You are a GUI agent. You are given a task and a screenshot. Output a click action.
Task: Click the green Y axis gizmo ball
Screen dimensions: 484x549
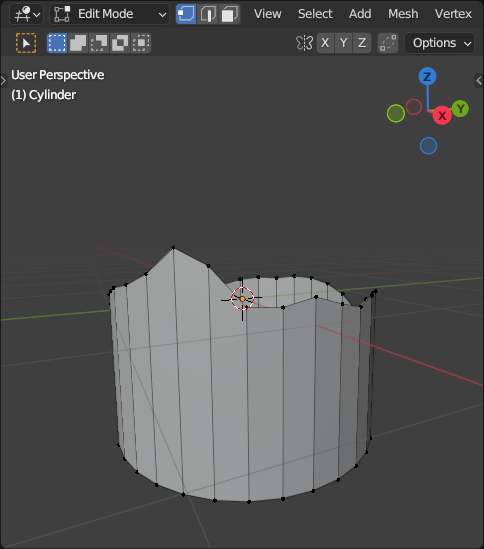click(x=460, y=109)
